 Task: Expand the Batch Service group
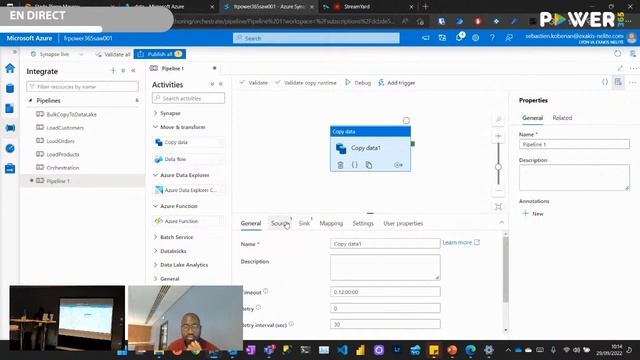click(x=155, y=237)
